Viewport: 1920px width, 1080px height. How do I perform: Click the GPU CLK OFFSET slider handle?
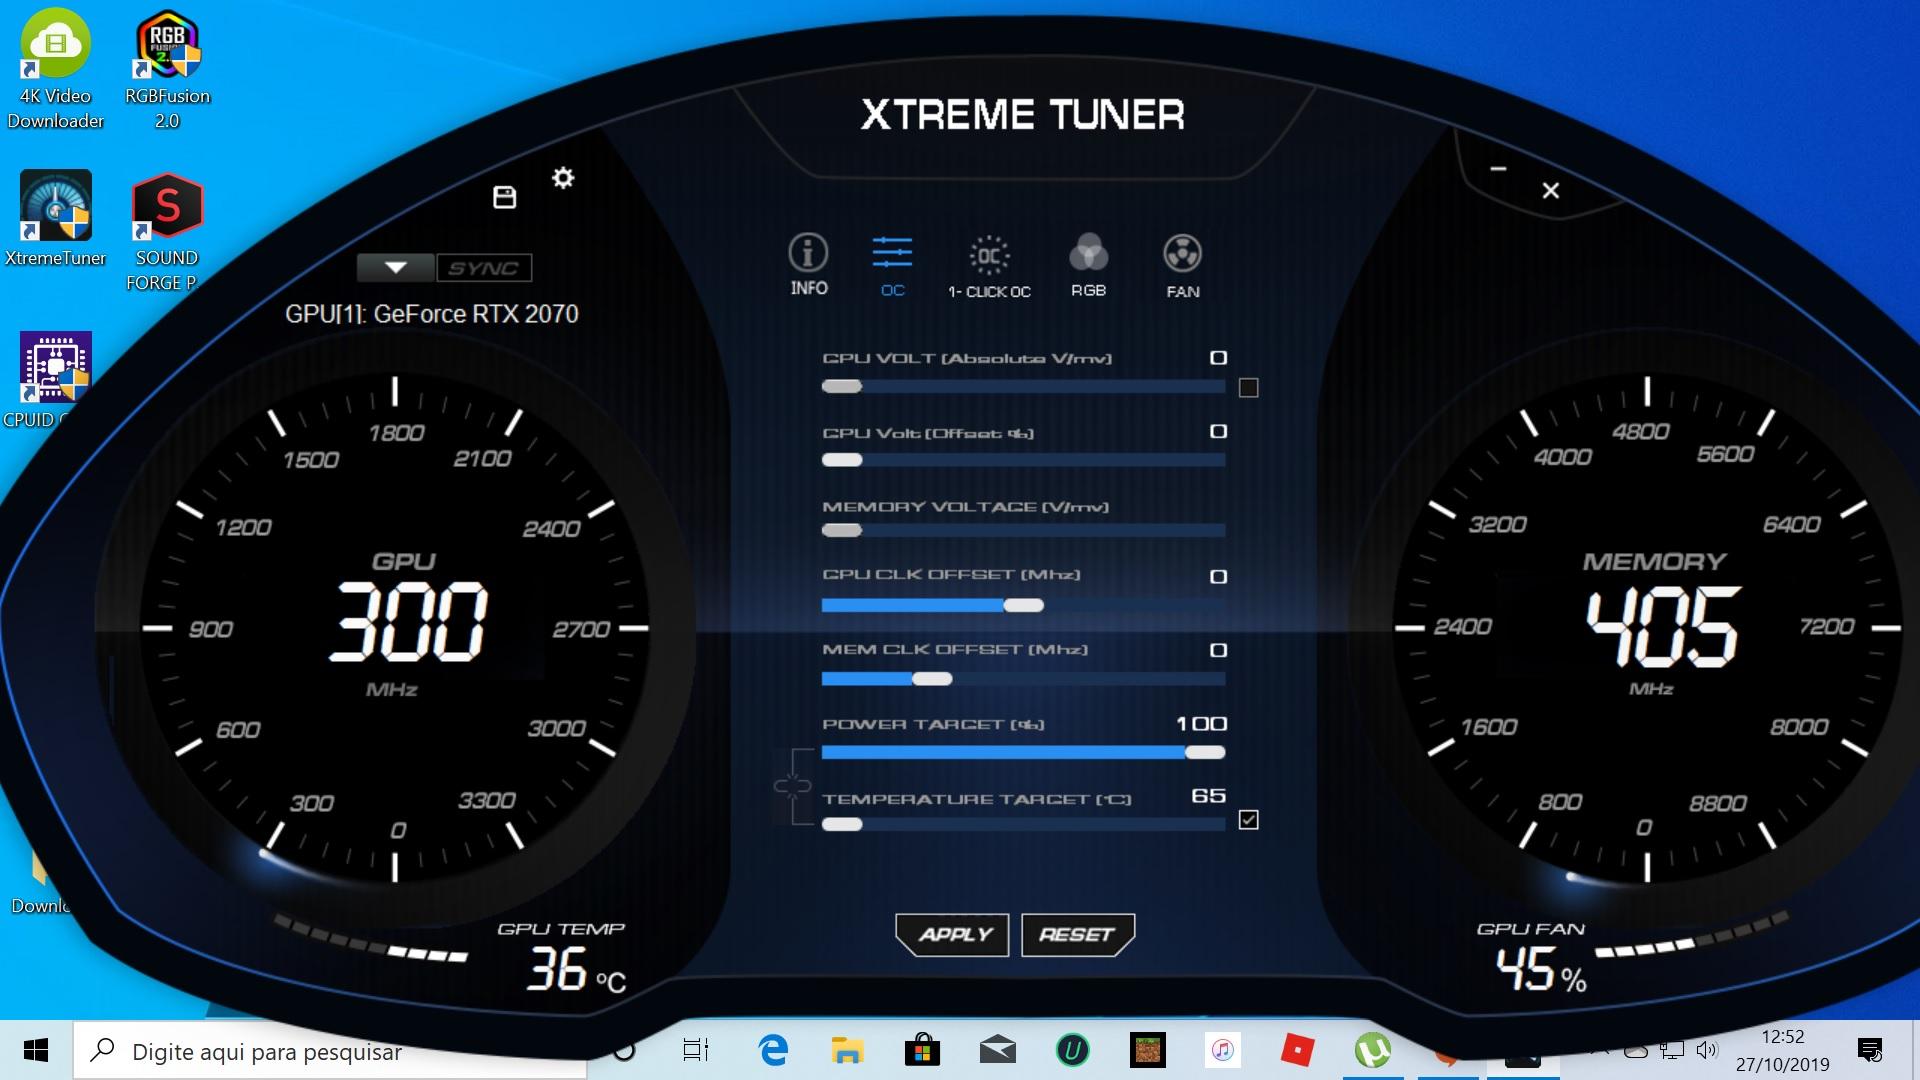click(x=1023, y=605)
